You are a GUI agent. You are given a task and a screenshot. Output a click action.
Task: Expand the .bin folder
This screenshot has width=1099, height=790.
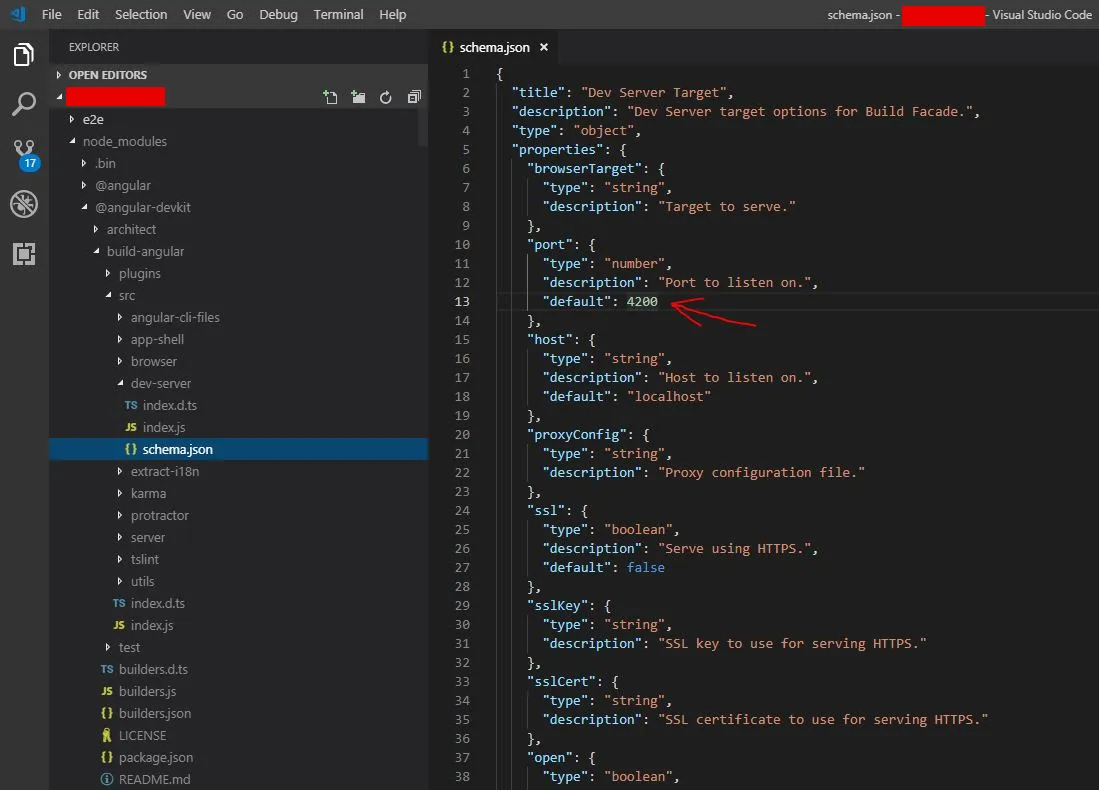[238, 163]
